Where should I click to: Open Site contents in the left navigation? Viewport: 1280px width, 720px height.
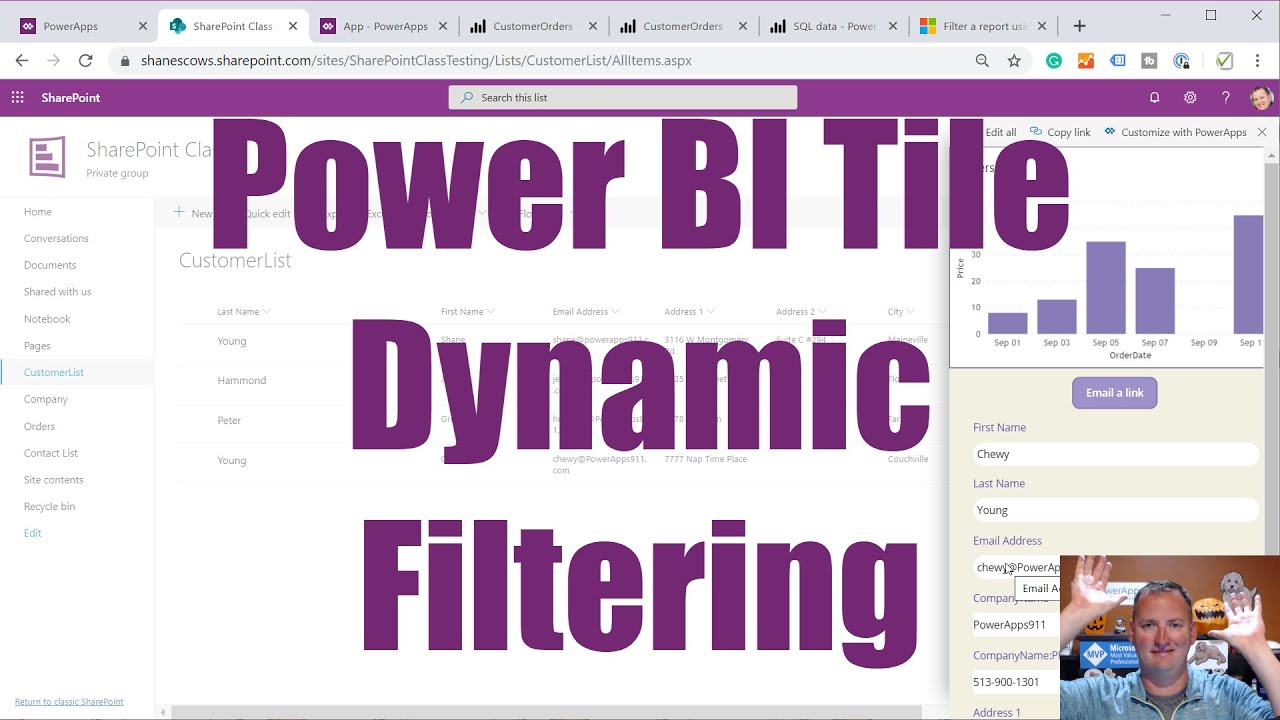[54, 480]
